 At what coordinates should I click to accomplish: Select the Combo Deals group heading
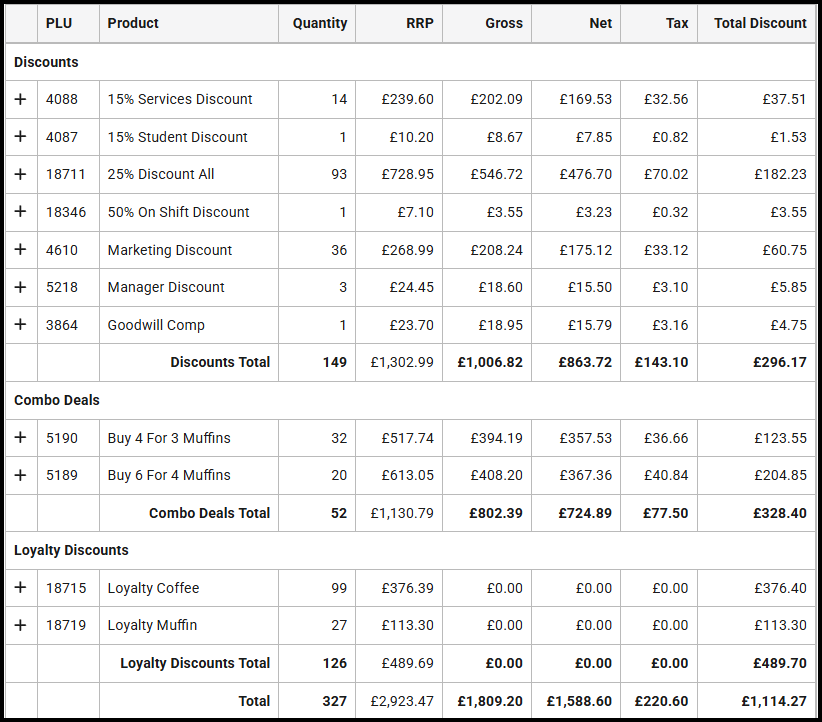pyautogui.click(x=57, y=400)
